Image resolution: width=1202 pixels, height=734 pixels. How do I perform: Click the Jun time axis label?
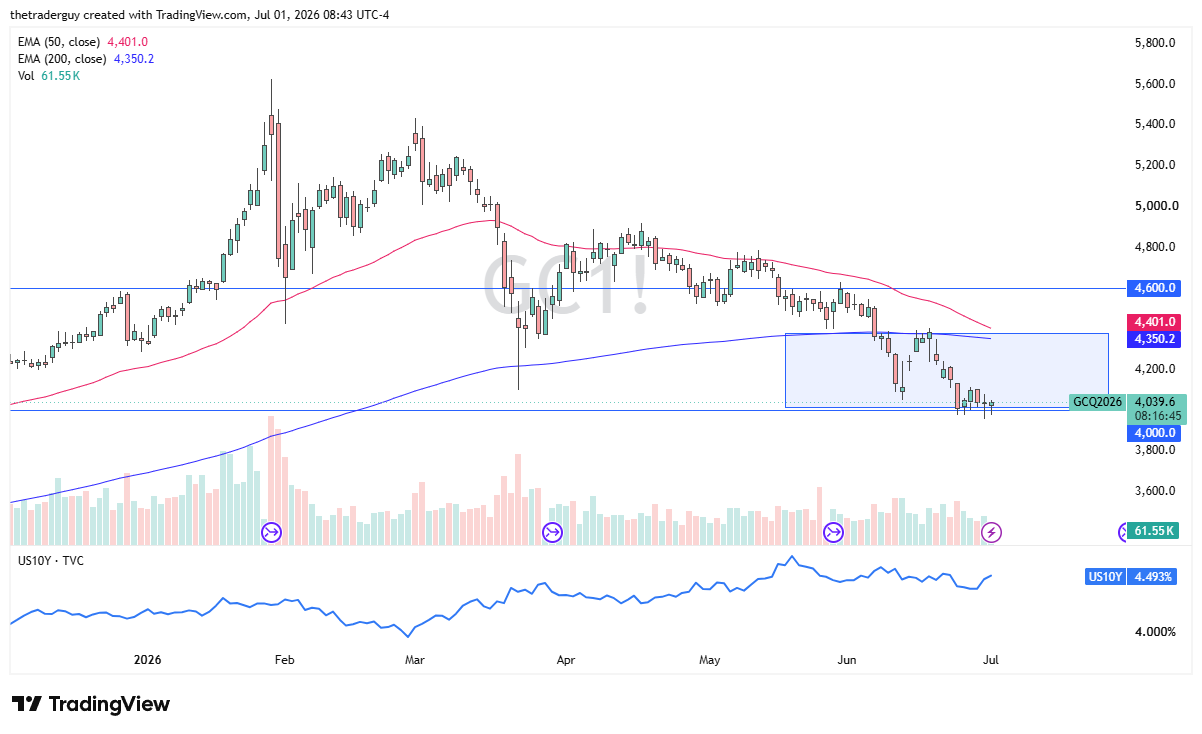(x=847, y=660)
